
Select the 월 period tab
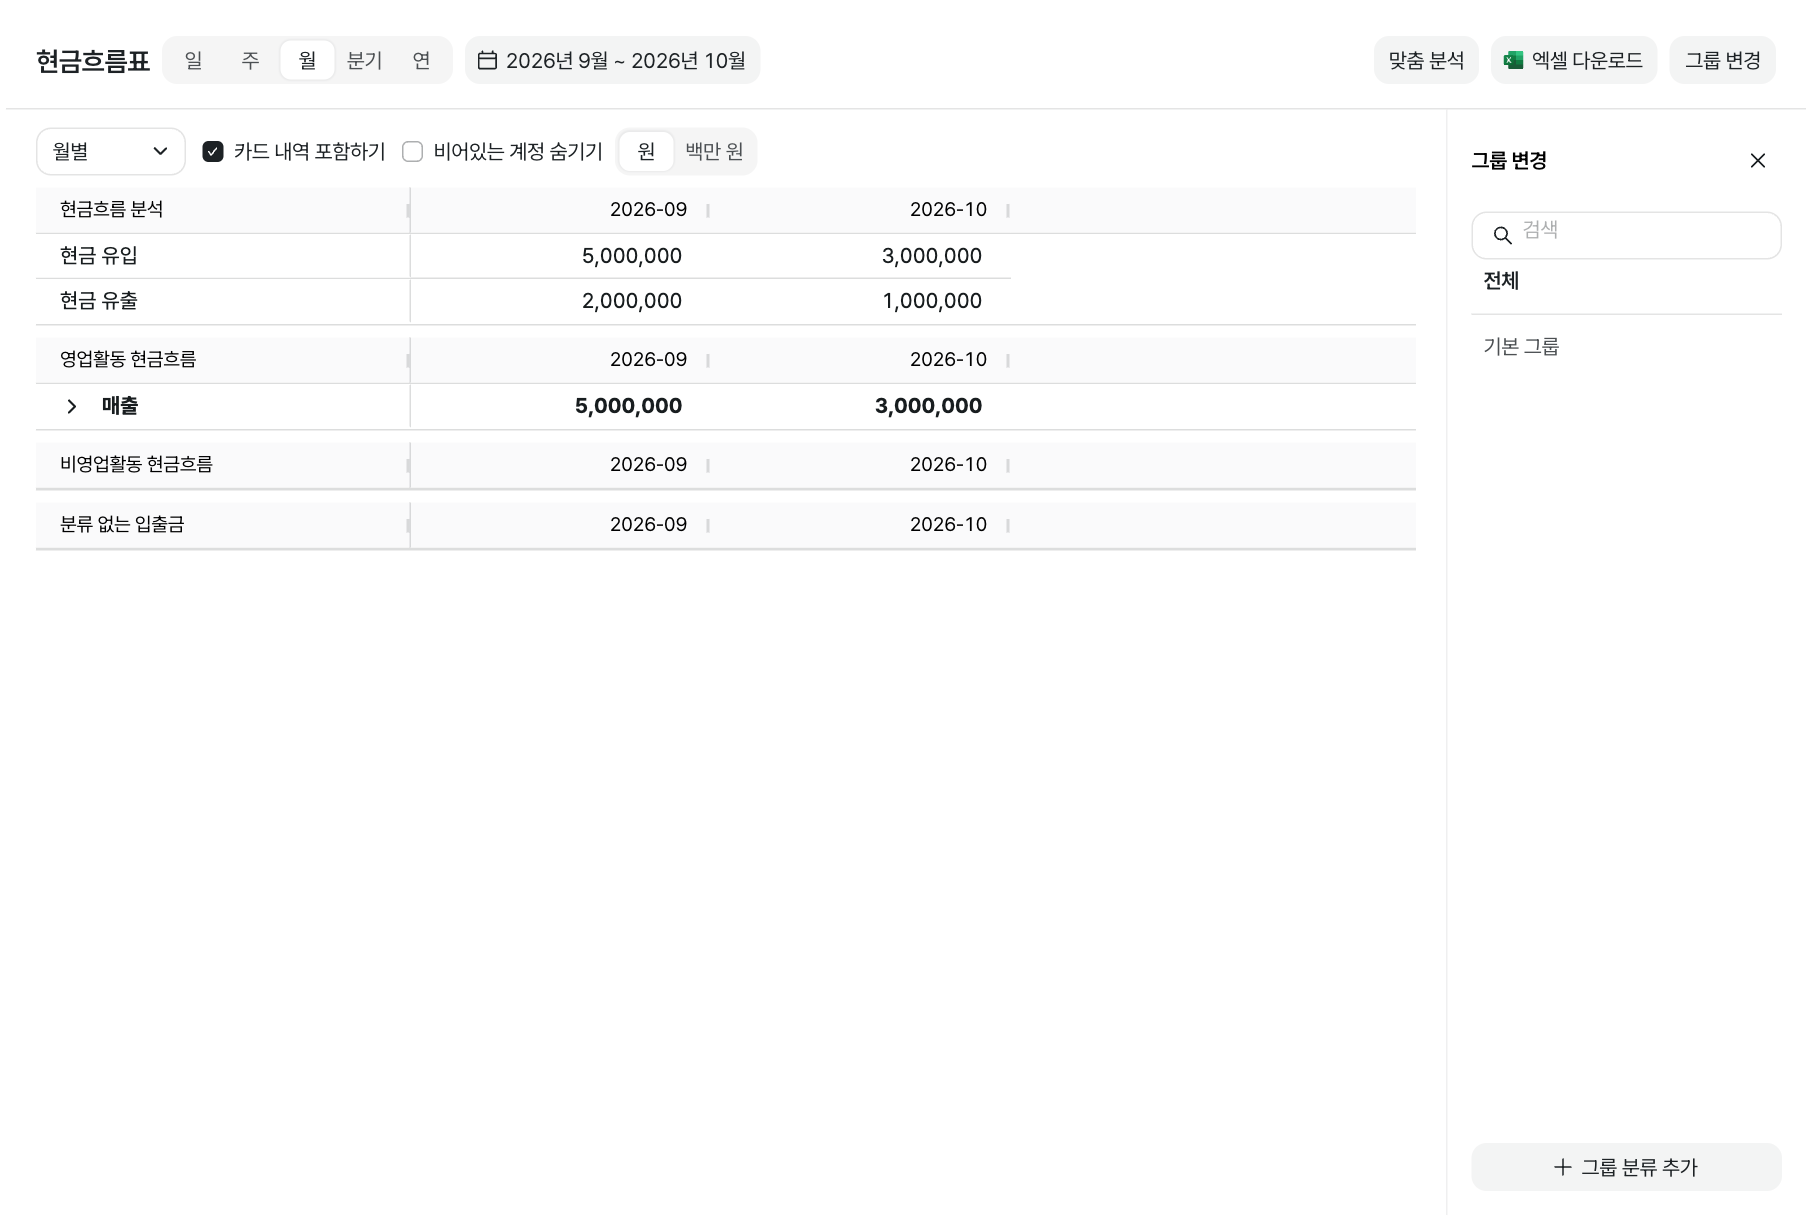[x=307, y=60]
